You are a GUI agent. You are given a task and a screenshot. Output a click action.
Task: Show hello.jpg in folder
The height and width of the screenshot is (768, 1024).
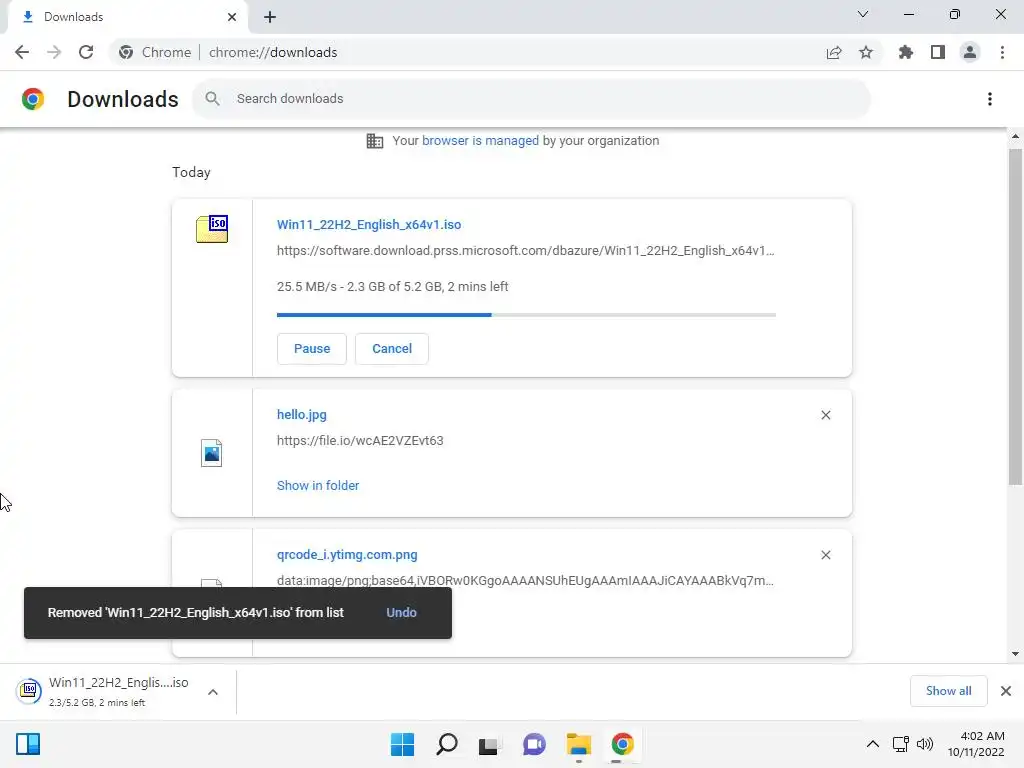318,485
